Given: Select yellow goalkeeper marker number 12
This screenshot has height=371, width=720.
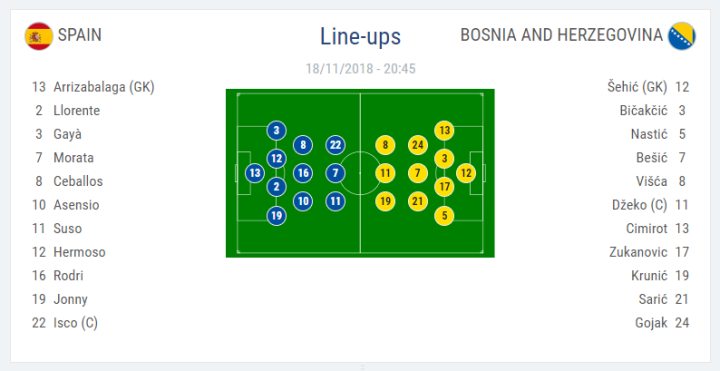Looking at the screenshot, I should [x=466, y=173].
